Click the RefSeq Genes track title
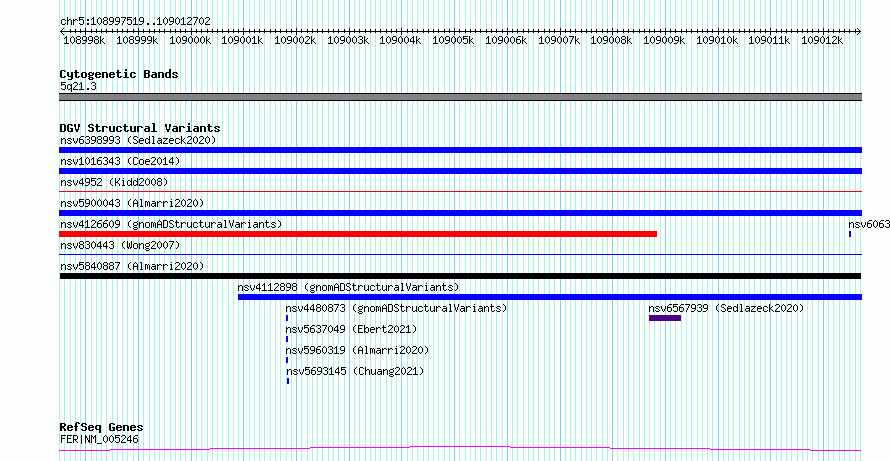The height and width of the screenshot is (461, 890). pyautogui.click(x=102, y=428)
